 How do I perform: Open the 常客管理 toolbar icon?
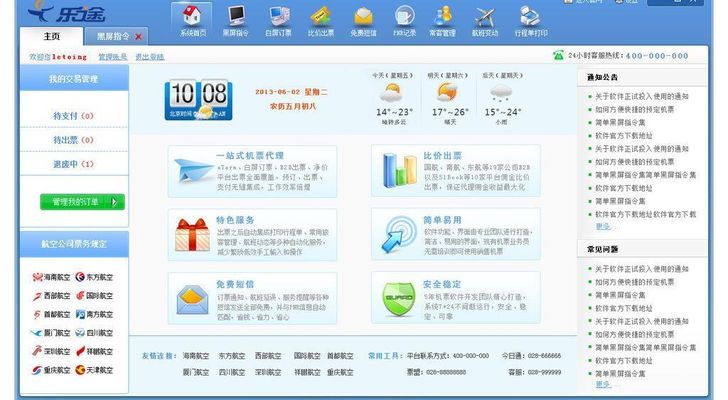[x=442, y=20]
